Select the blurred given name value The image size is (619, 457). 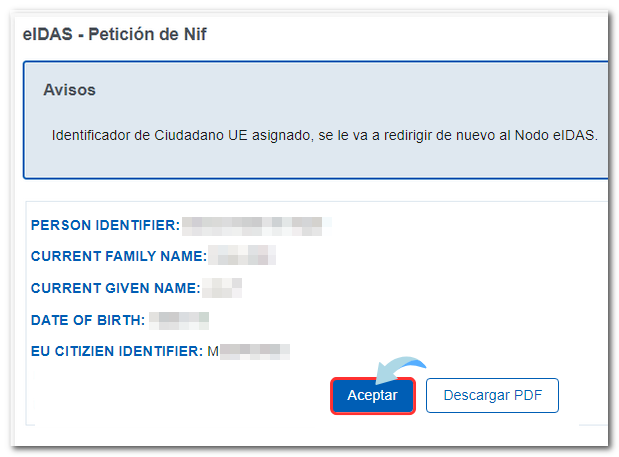[x=222, y=289]
